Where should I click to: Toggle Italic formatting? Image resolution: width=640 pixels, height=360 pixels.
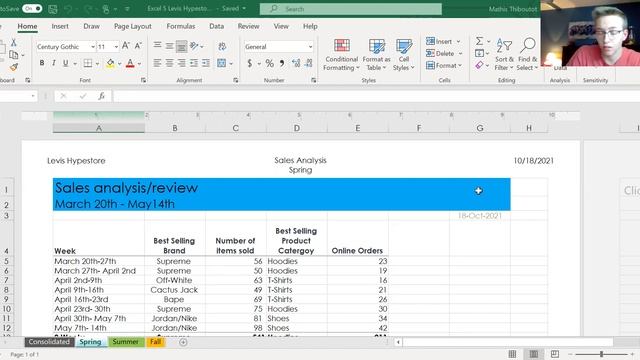click(x=53, y=63)
